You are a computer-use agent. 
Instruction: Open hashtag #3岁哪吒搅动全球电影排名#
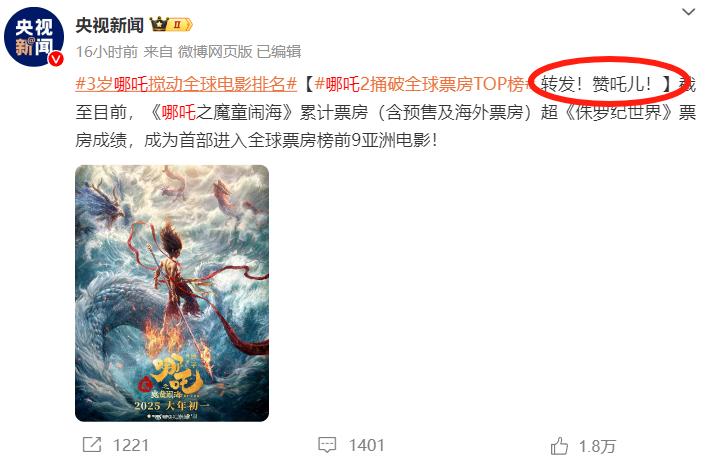click(186, 84)
